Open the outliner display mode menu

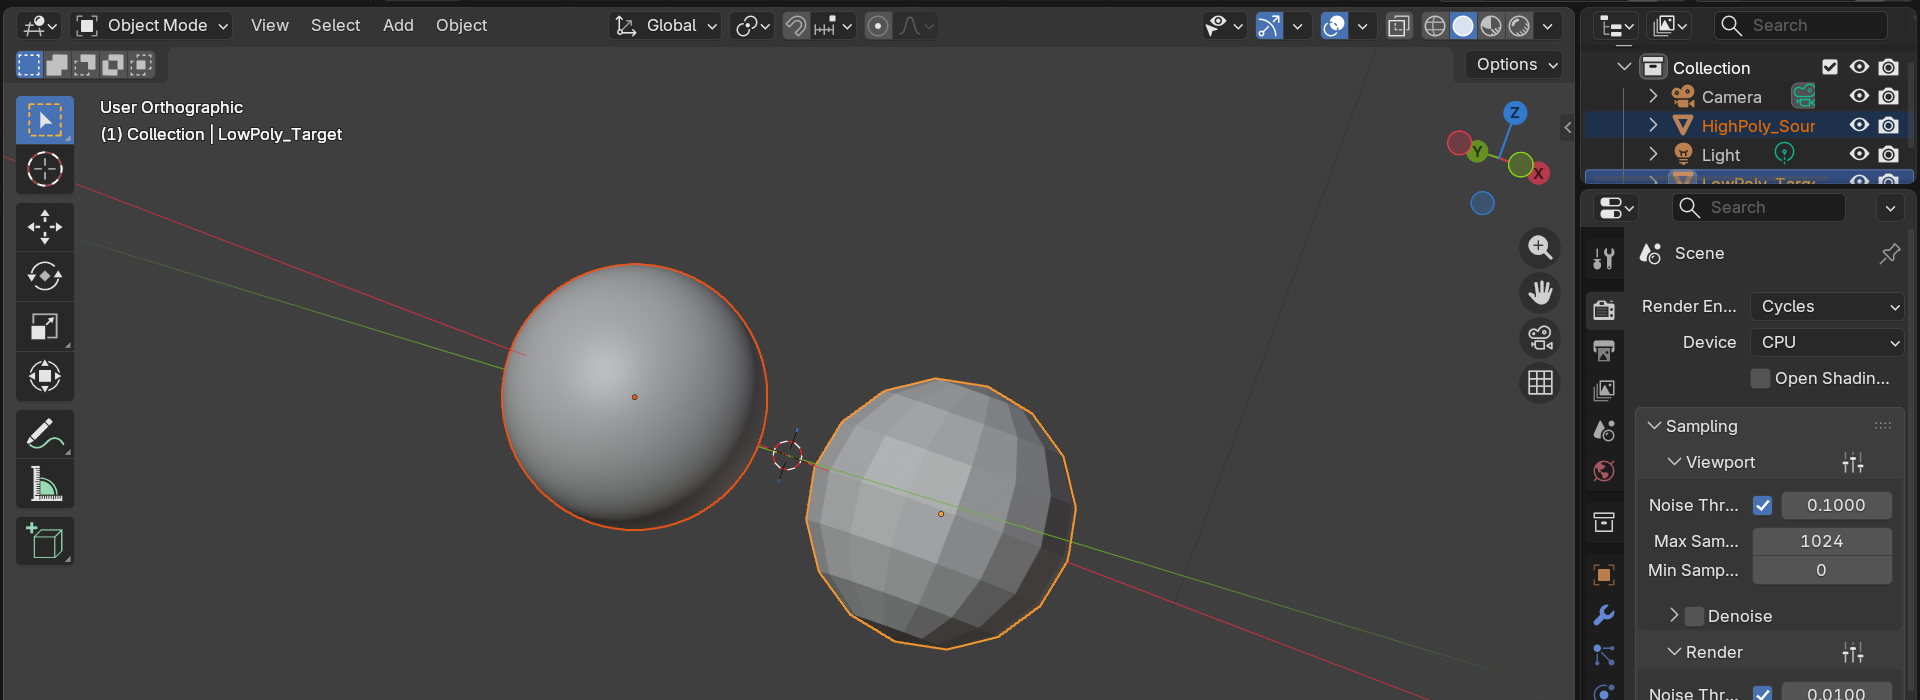point(1671,26)
